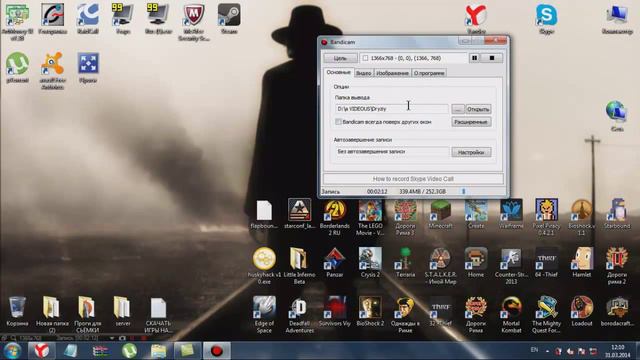Launch Borderlands 2 RU shortcut
The image size is (640, 360).
tap(335, 217)
